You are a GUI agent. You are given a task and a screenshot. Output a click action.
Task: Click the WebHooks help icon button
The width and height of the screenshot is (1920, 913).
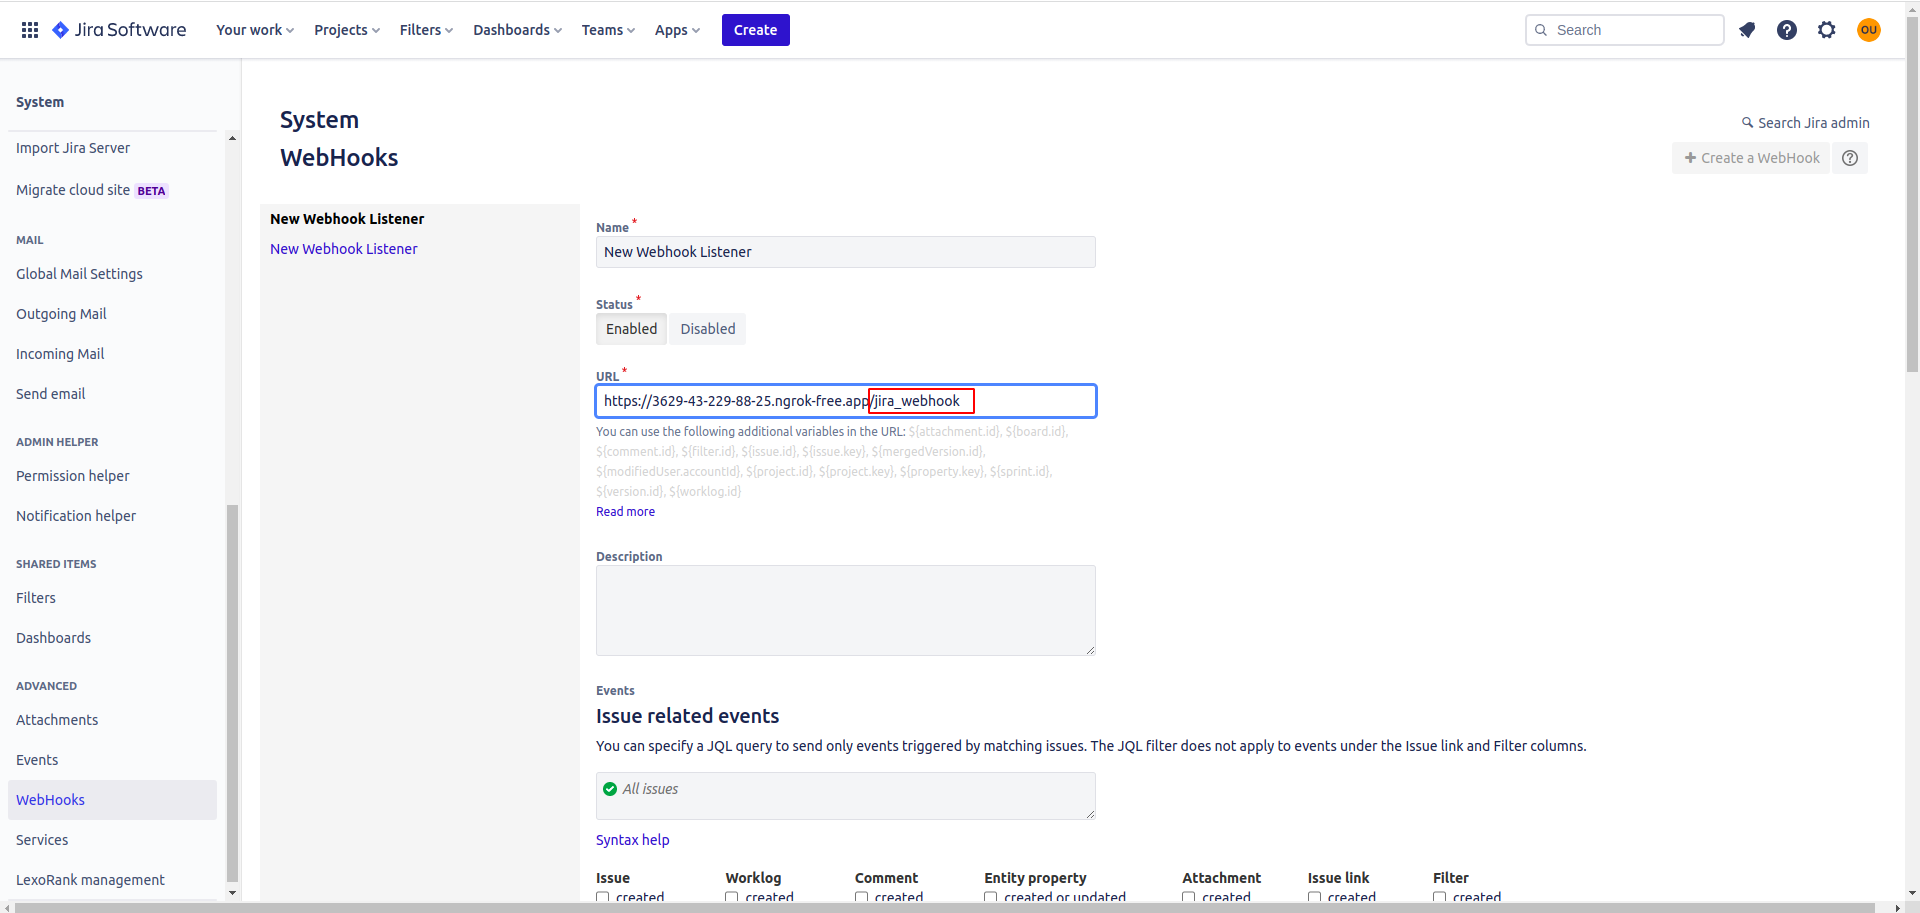[1850, 158]
